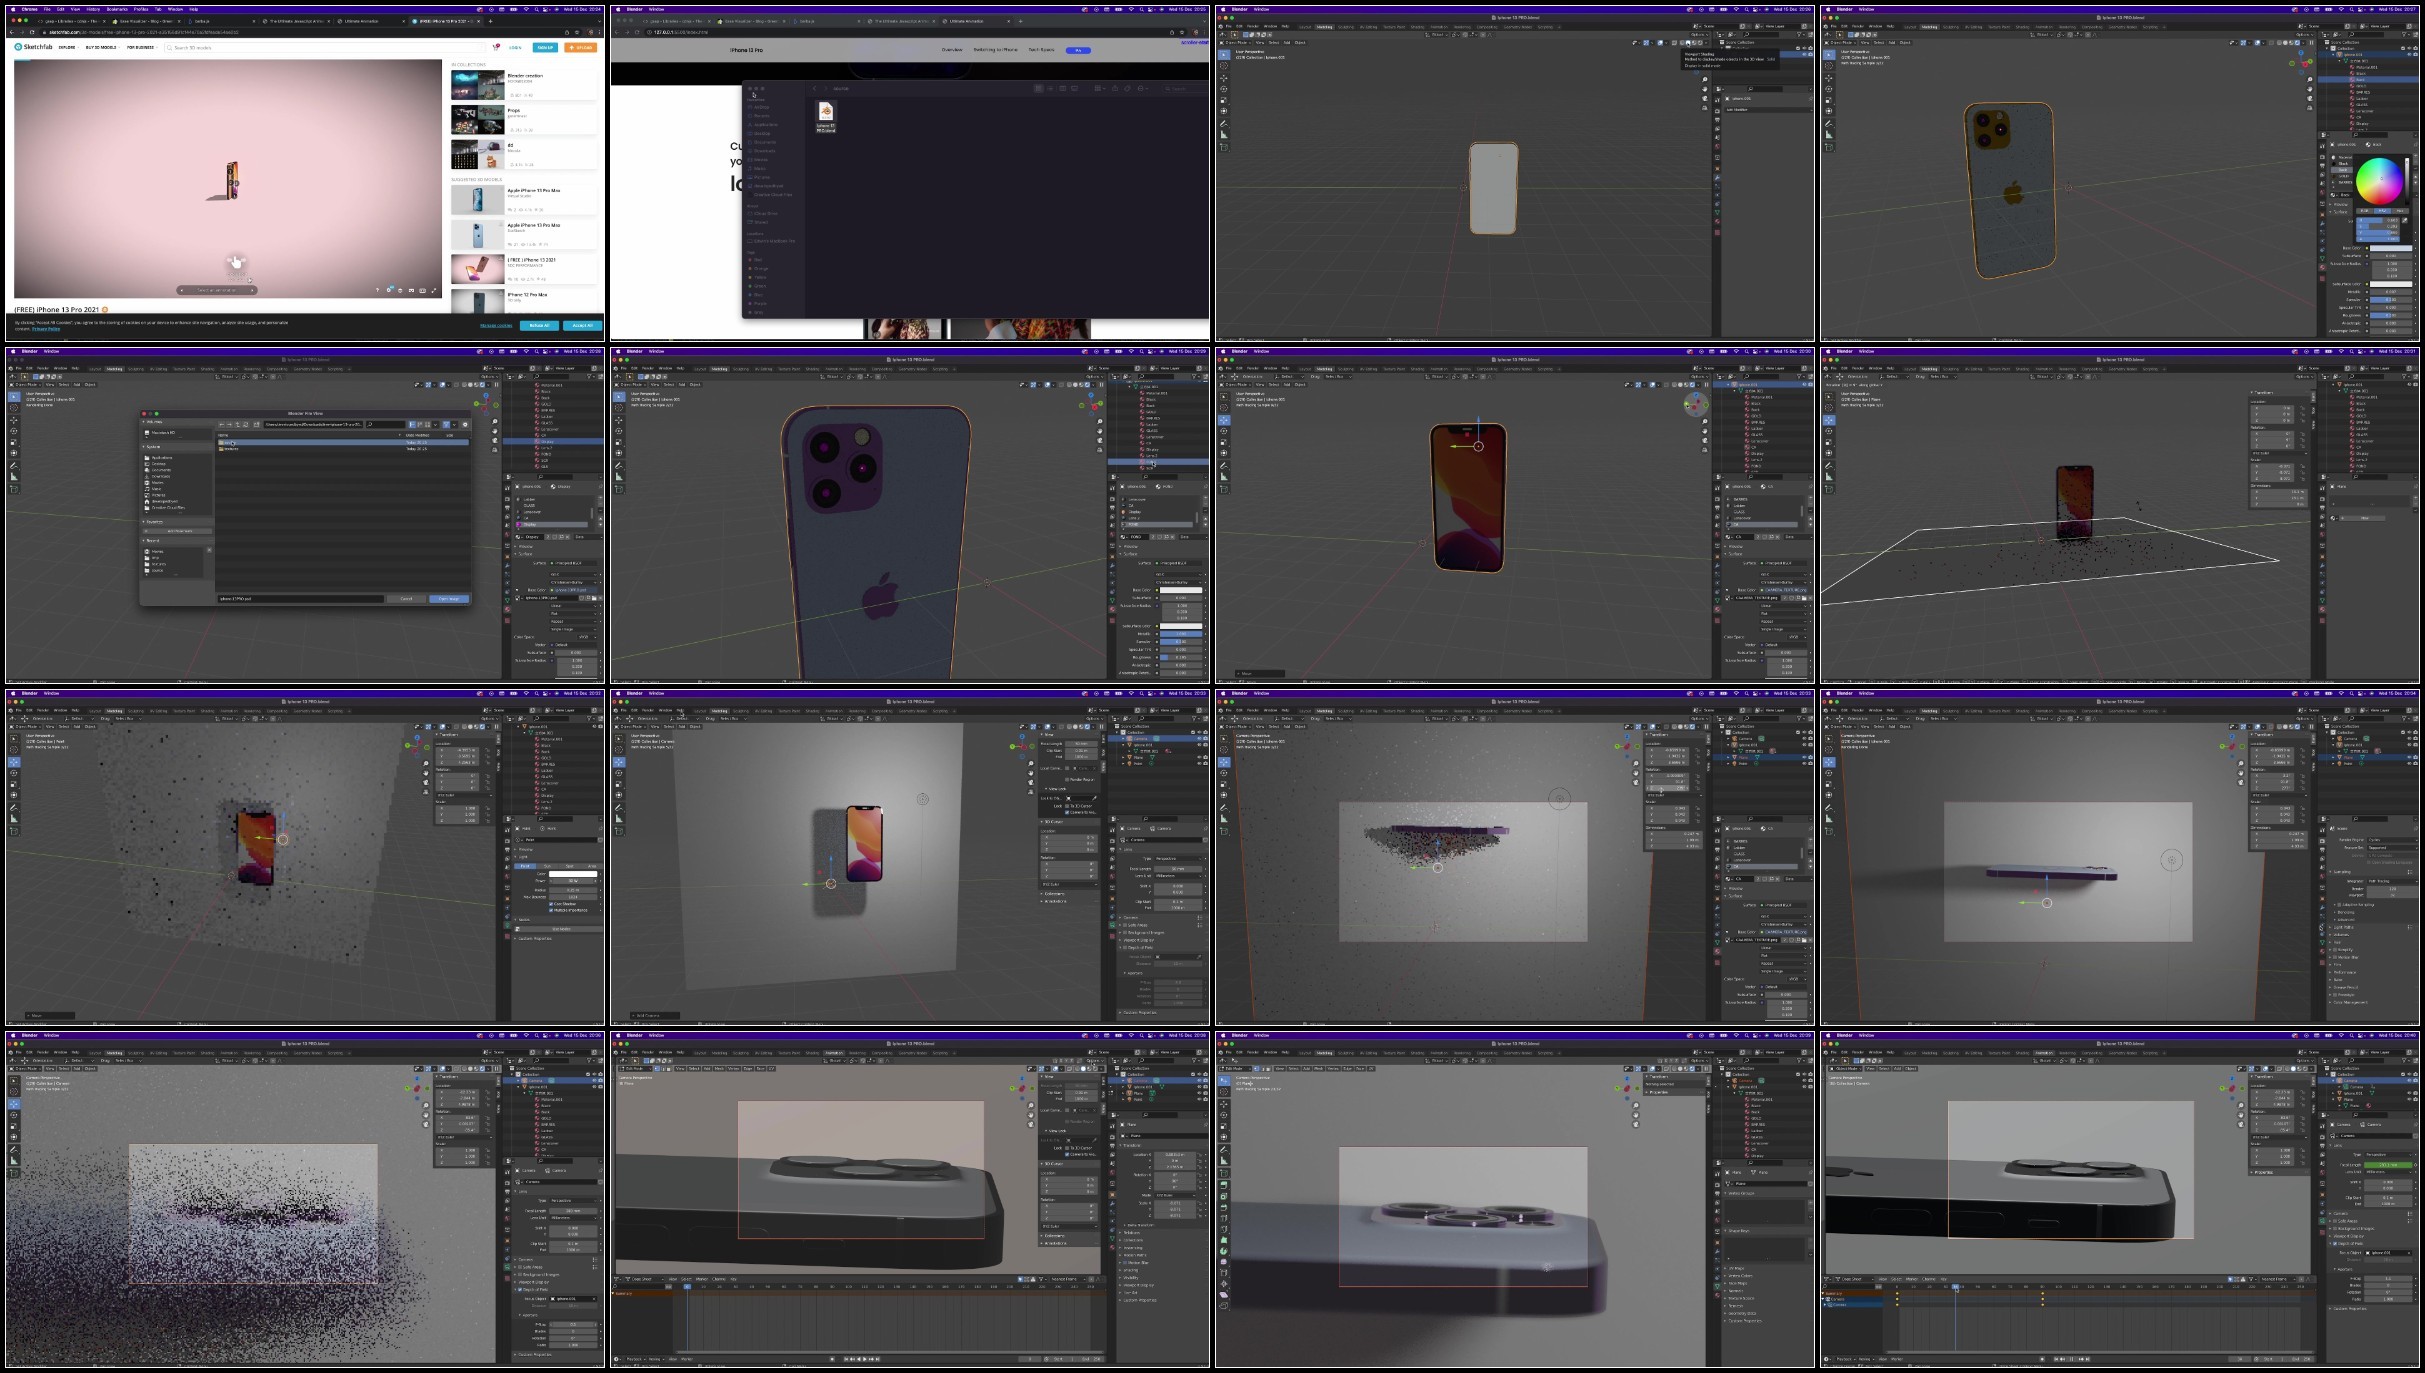Toggle camera view icon in 20:27 Blender viewport
The image size is (2425, 1373).
tap(2310, 96)
